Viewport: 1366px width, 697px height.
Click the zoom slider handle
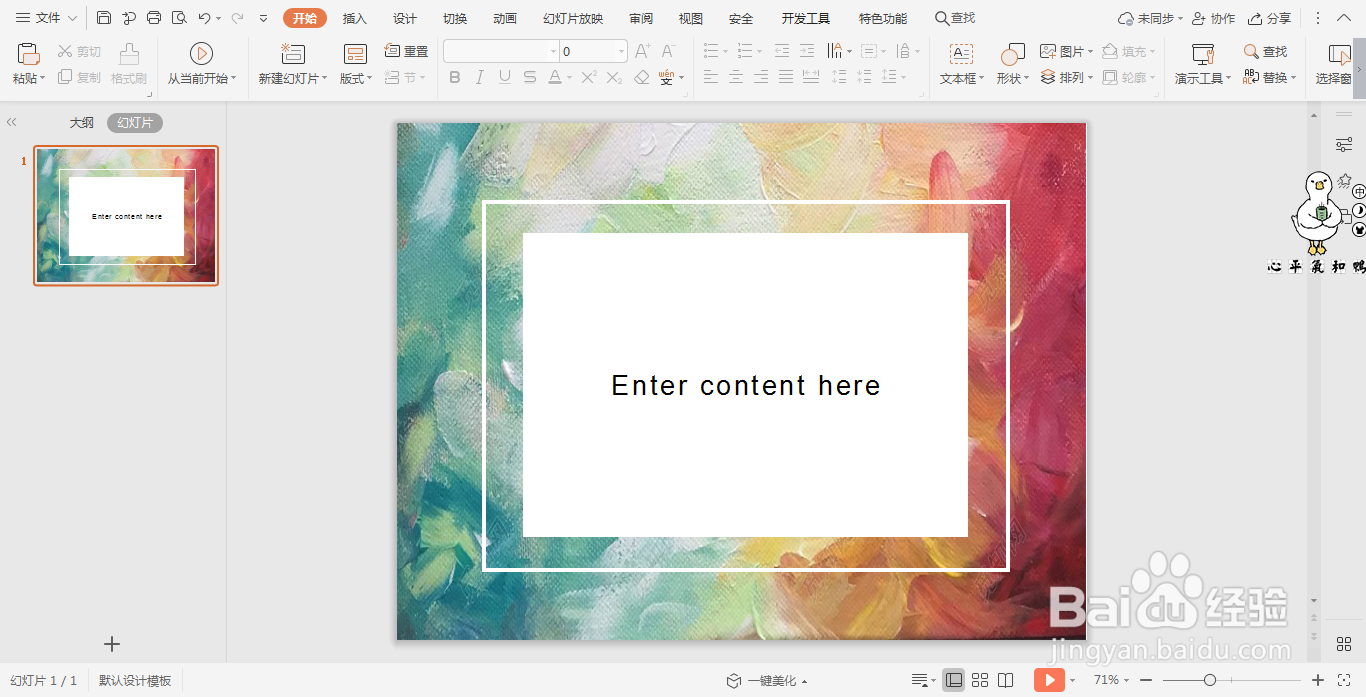click(x=1210, y=680)
